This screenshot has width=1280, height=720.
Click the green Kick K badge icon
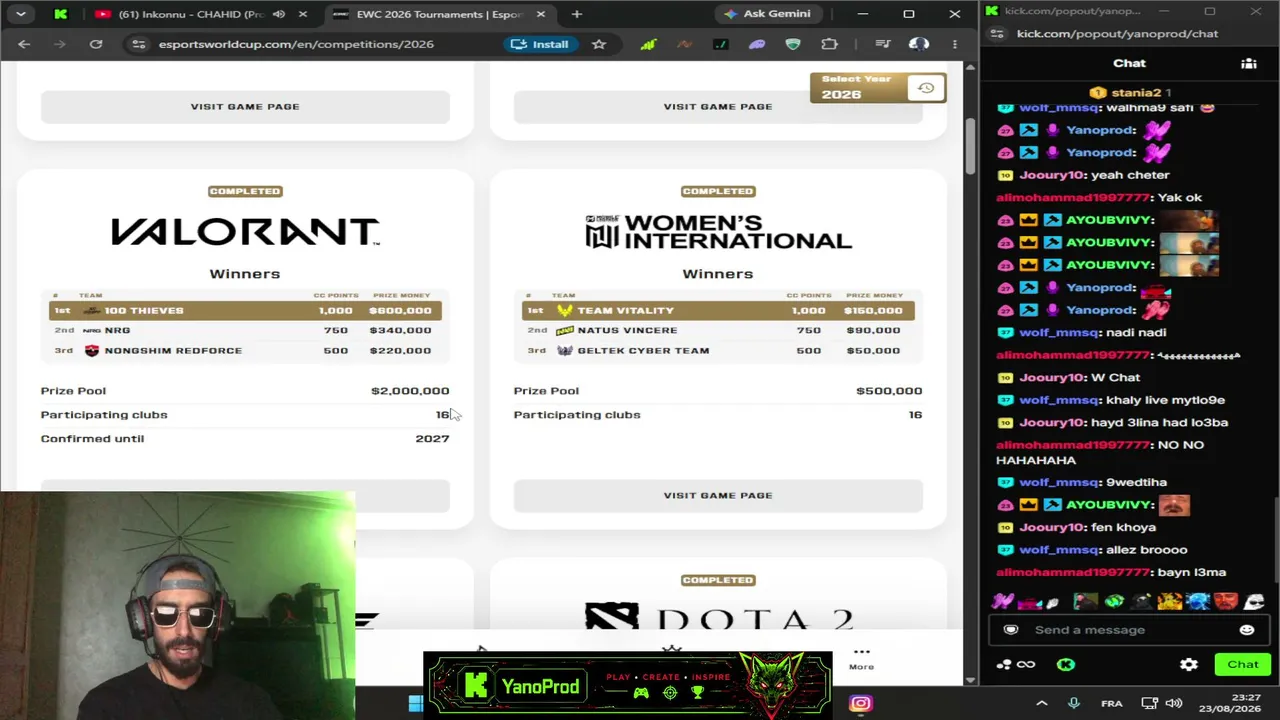1065,664
